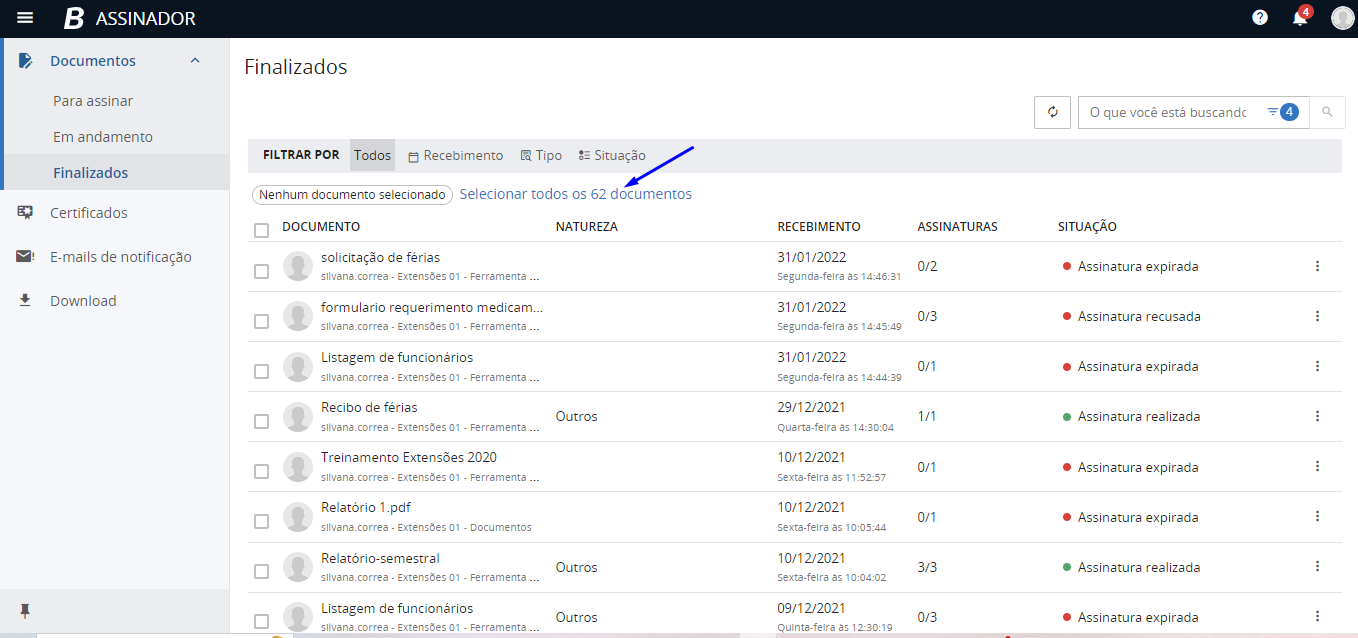Open the Certificados menu item
Image resolution: width=1358 pixels, height=638 pixels.
[89, 213]
